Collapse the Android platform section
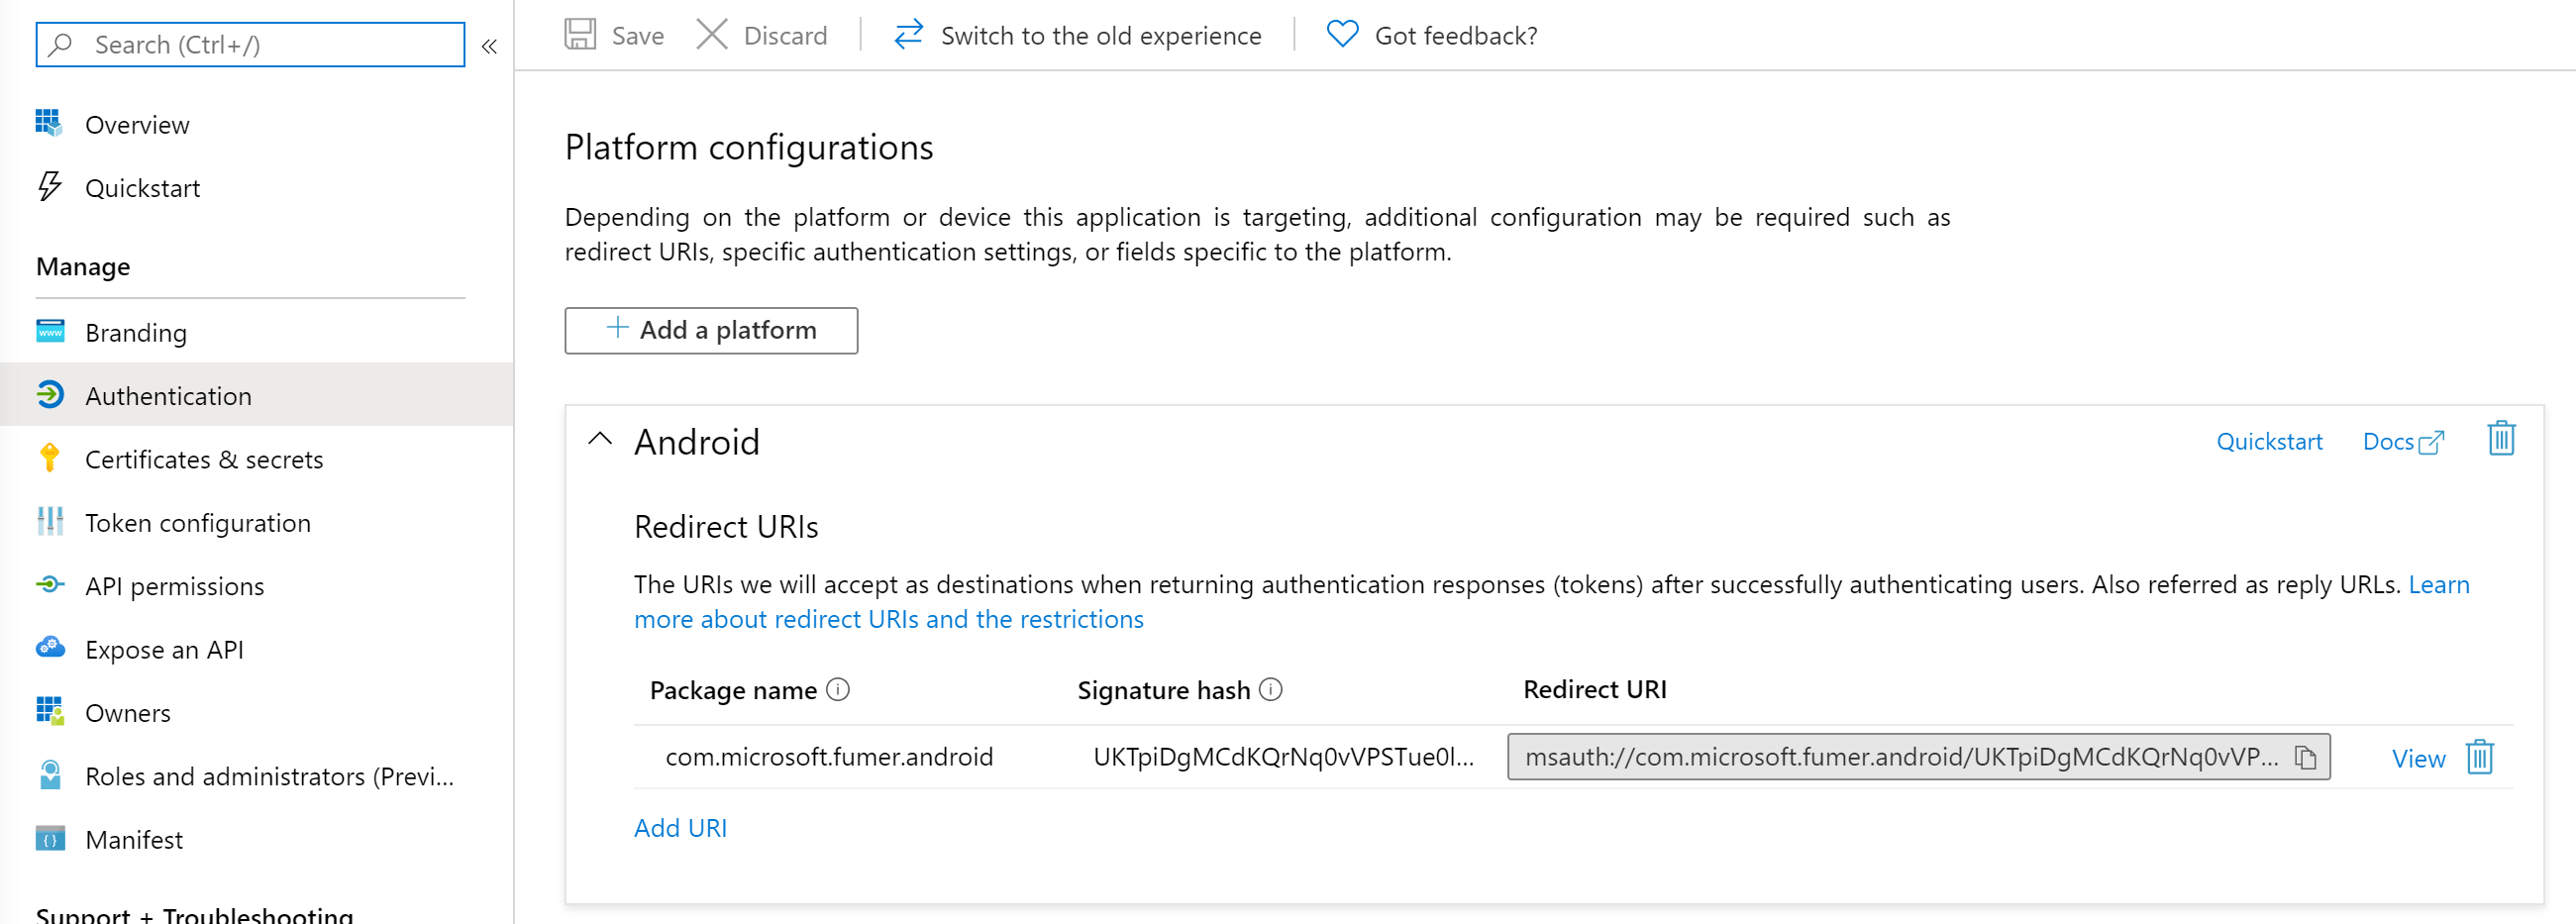The height and width of the screenshot is (924, 2576). pyautogui.click(x=600, y=440)
